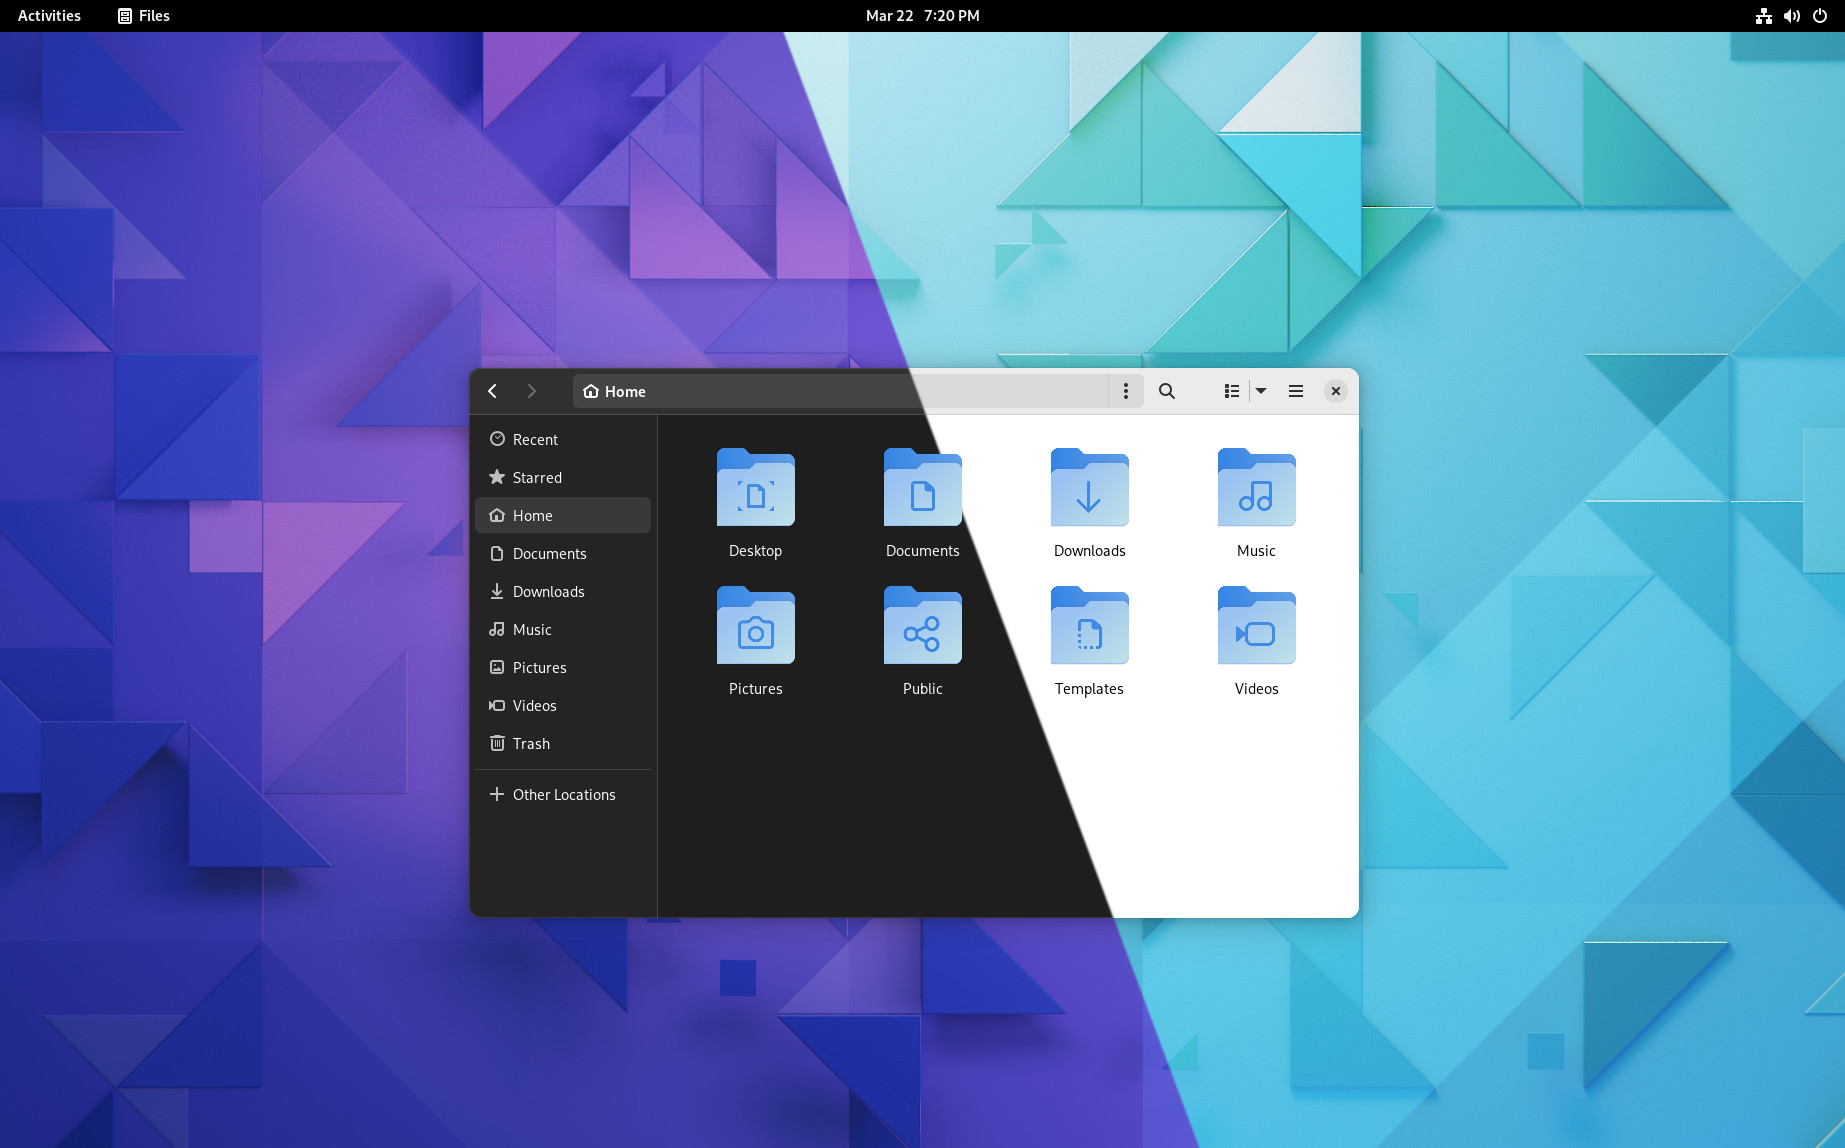The height and width of the screenshot is (1148, 1845).
Task: Open Downloads in the sidebar
Action: [563, 591]
